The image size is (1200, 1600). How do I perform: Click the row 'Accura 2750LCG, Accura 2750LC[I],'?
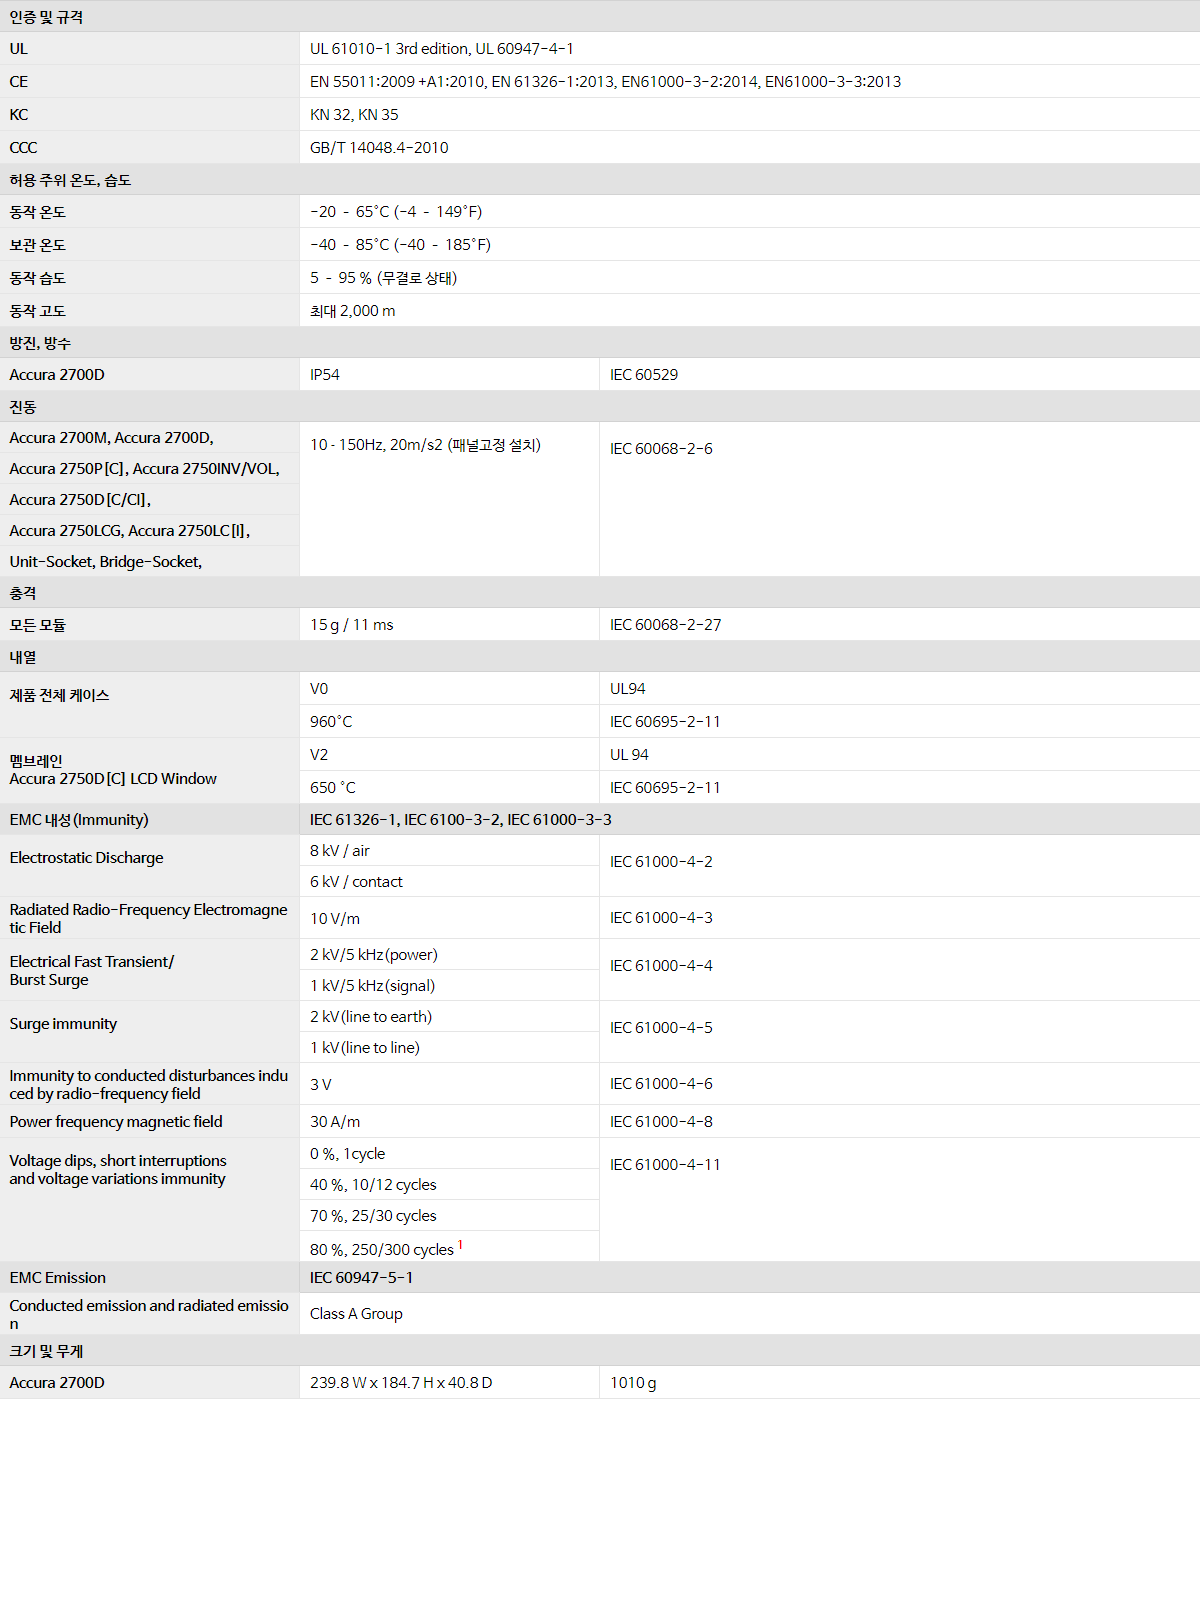point(149,531)
